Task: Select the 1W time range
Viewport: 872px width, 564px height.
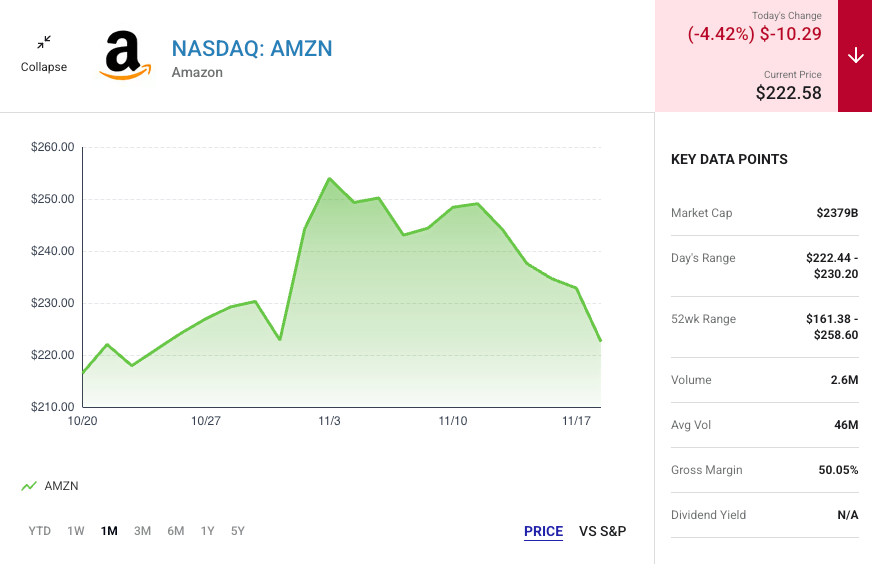Action: [76, 531]
